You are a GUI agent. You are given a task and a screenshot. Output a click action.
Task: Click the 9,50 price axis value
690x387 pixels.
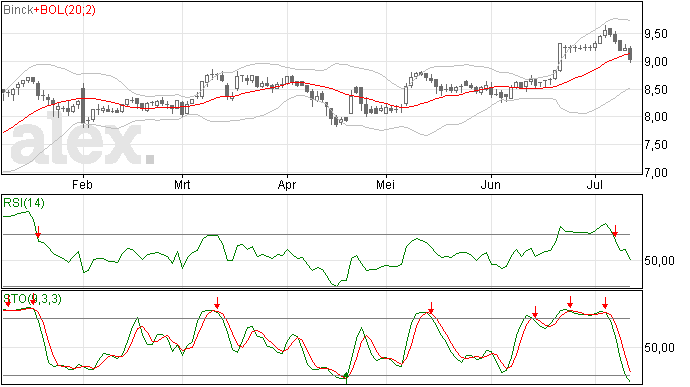tap(656, 34)
